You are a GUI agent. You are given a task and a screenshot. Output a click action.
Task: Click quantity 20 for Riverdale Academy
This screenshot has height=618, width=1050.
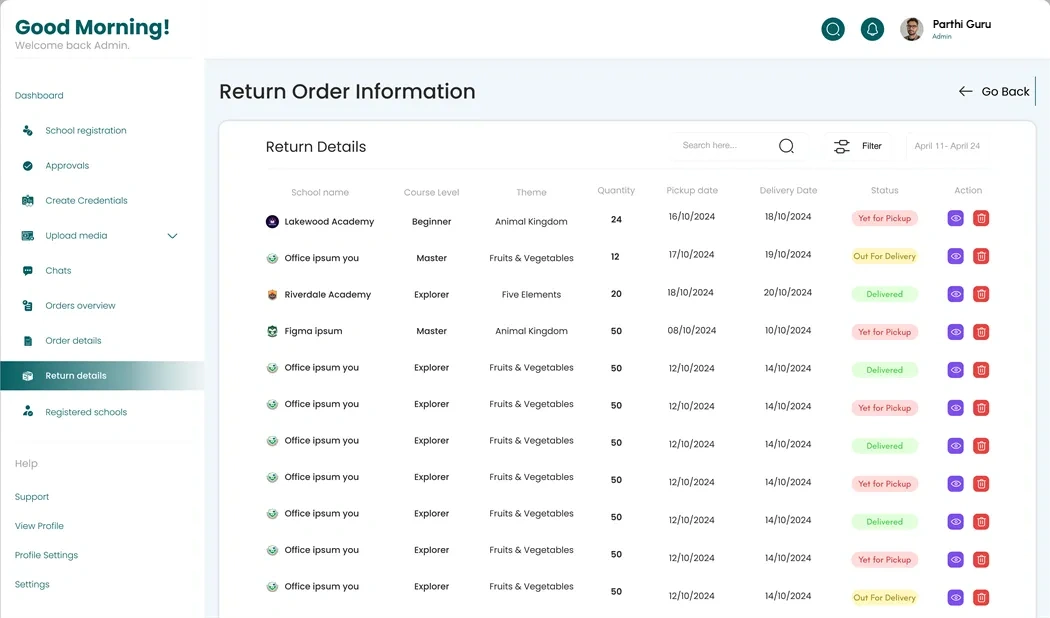616,294
